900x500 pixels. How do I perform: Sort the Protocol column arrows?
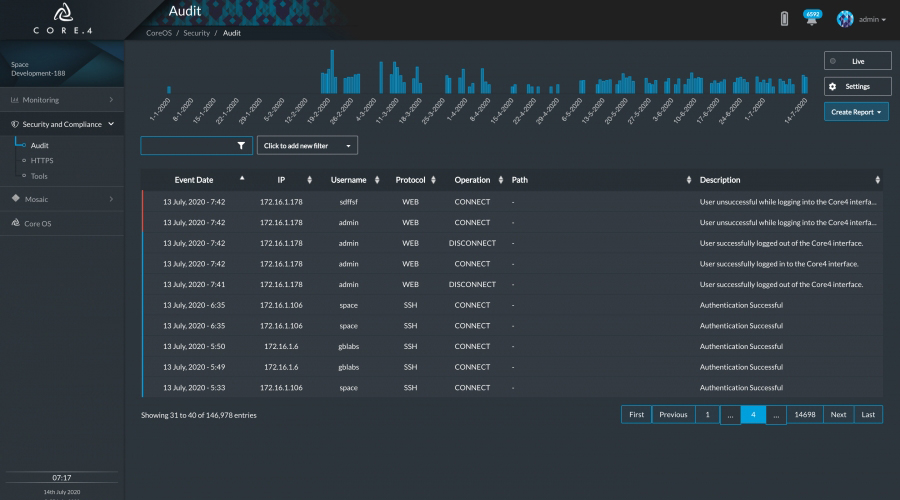pos(433,180)
